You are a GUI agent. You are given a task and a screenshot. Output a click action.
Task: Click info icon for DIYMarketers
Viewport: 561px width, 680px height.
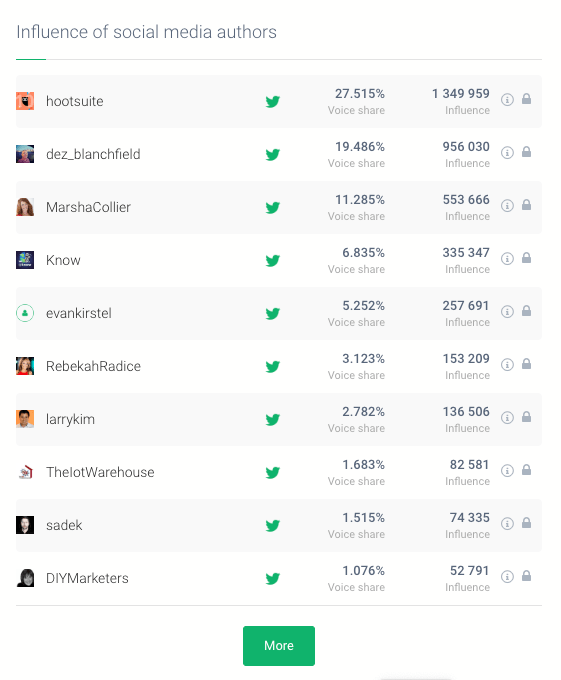click(507, 577)
